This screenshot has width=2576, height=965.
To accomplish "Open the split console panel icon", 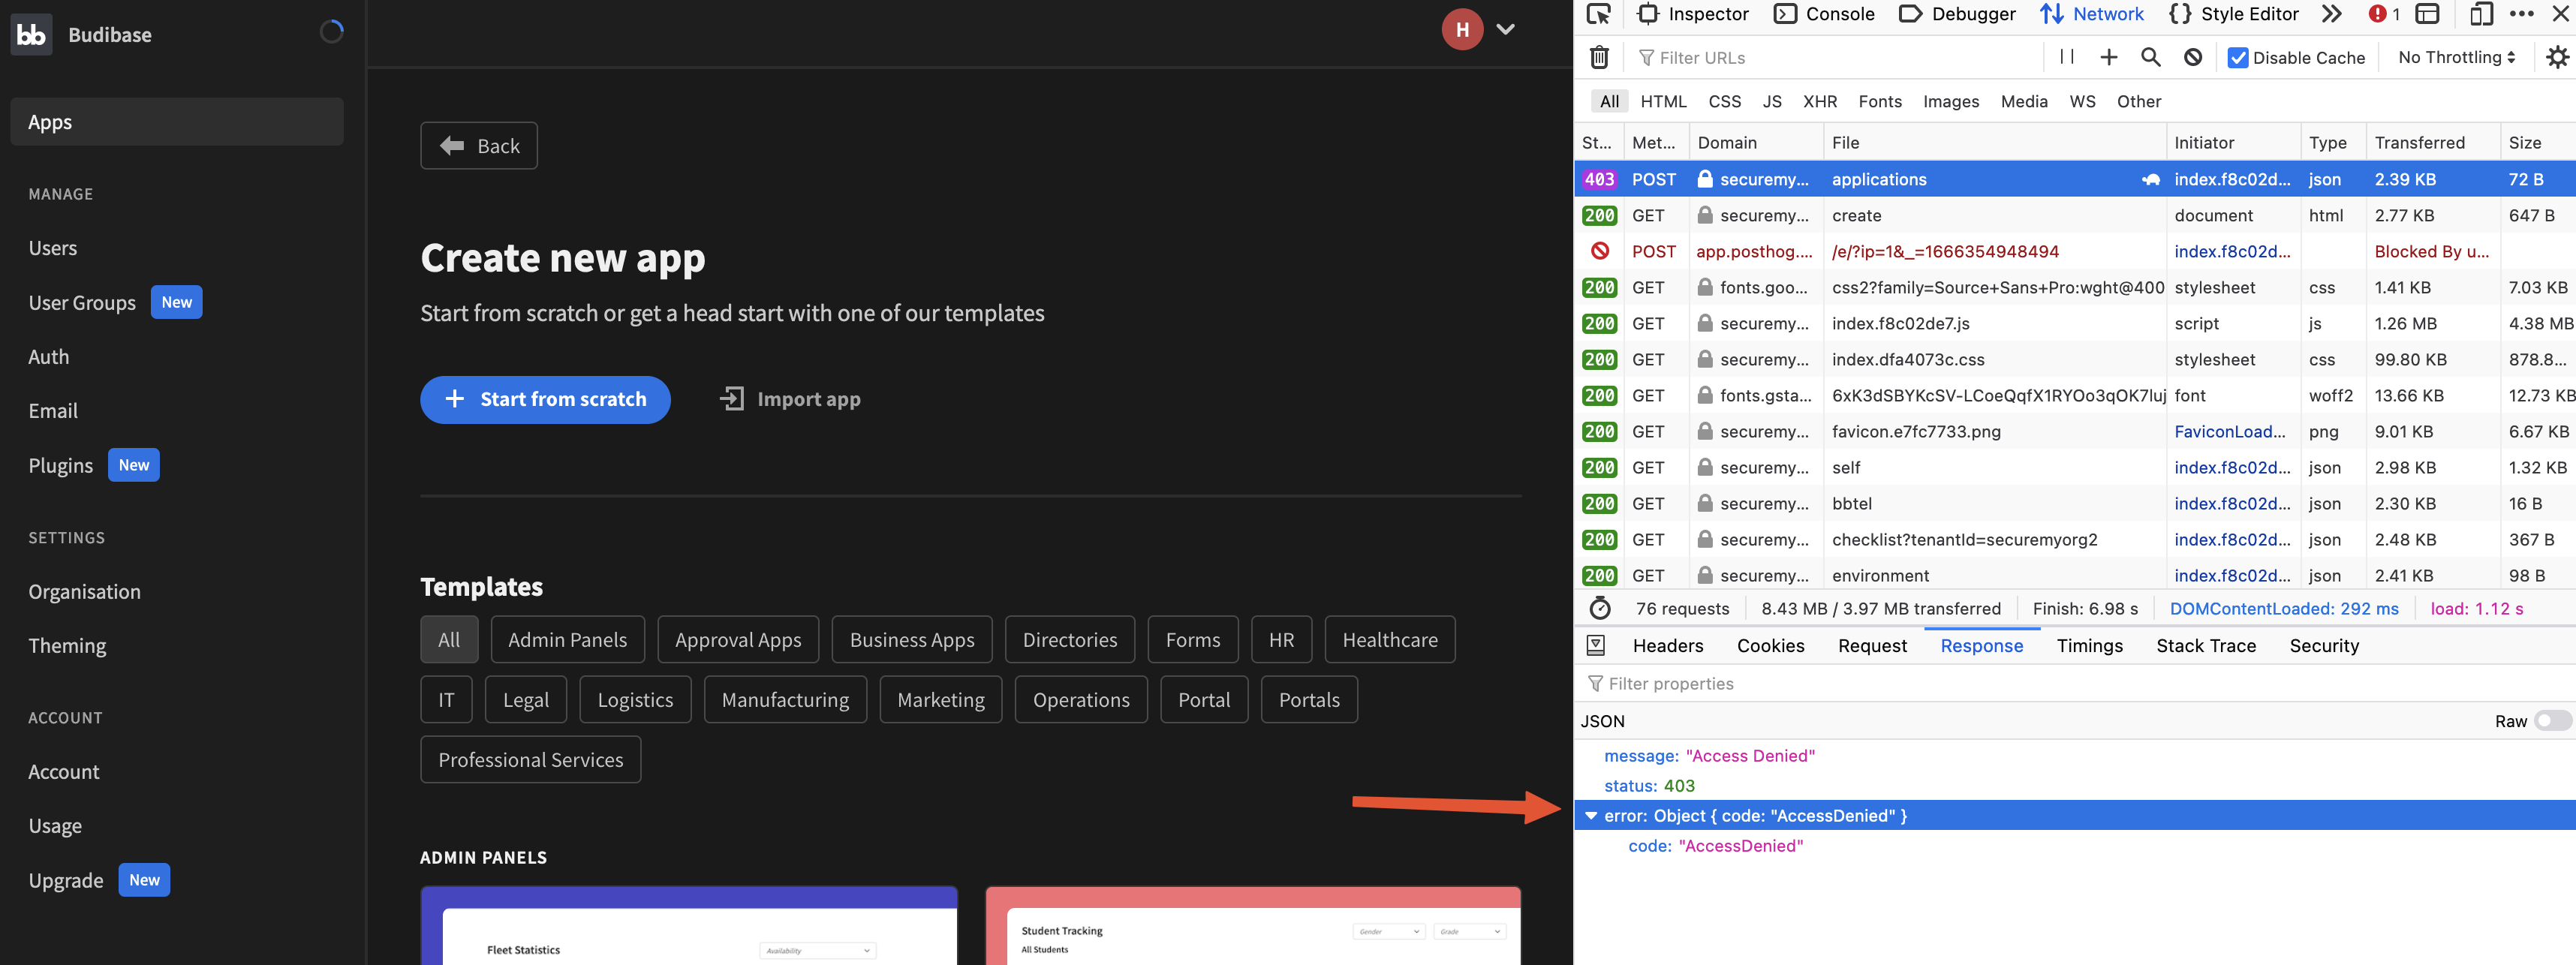I will coord(2429,14).
